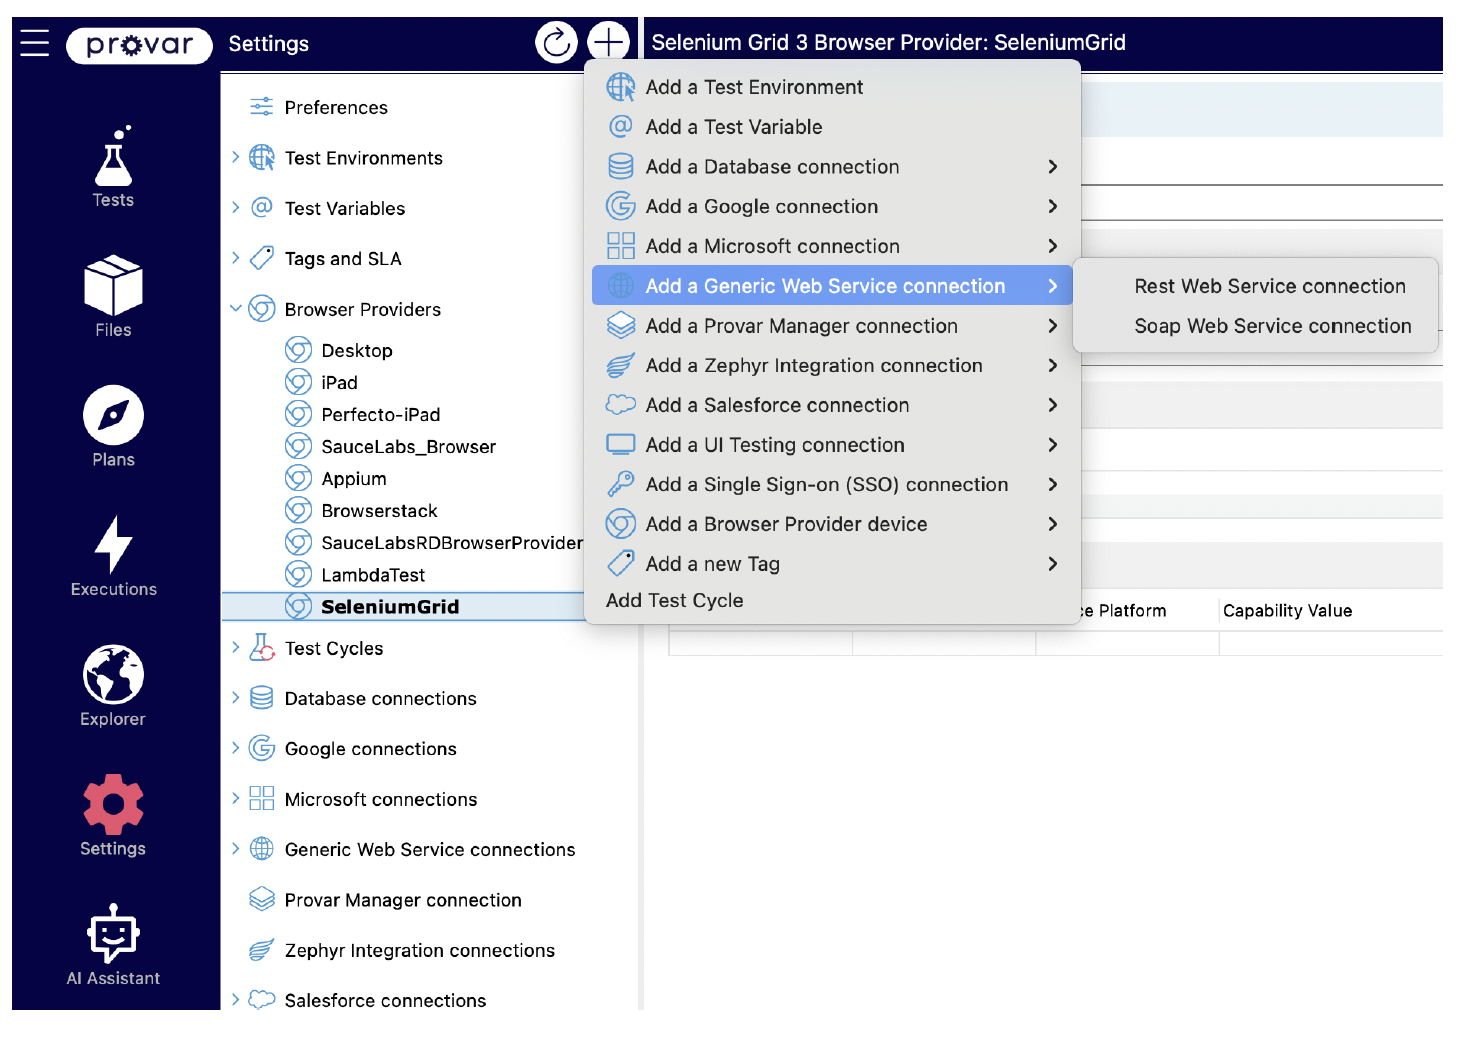Click the Preferences sliders icon
1460x1042 pixels.
click(x=262, y=107)
